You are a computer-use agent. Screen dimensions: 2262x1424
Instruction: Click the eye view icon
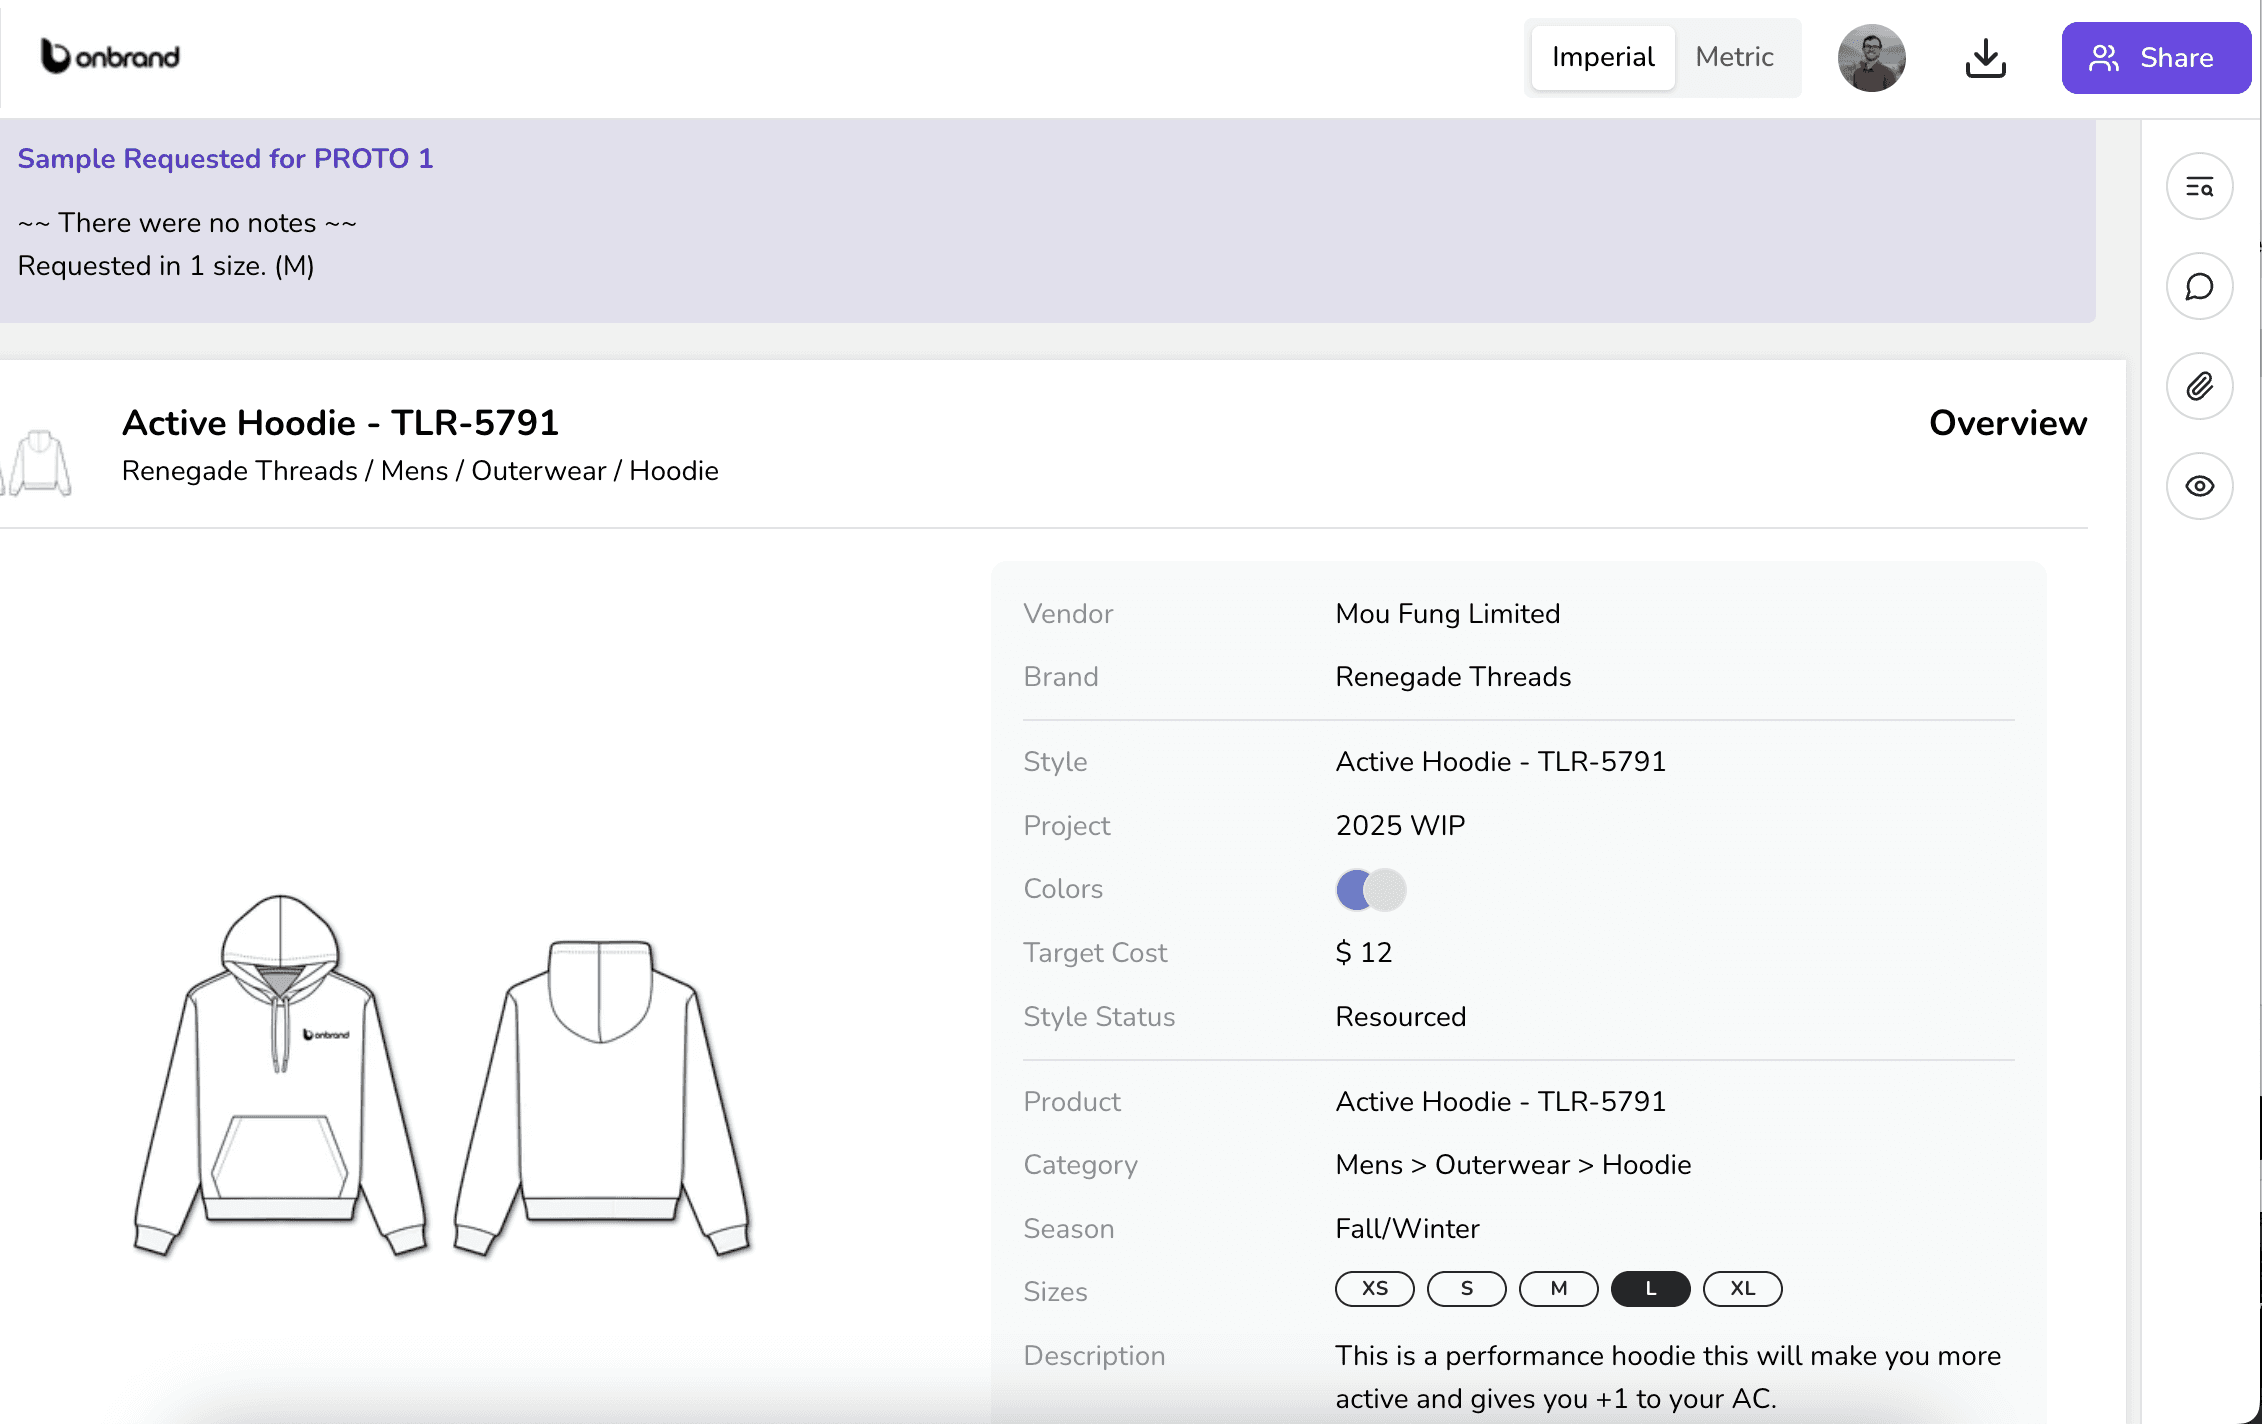pos(2199,486)
